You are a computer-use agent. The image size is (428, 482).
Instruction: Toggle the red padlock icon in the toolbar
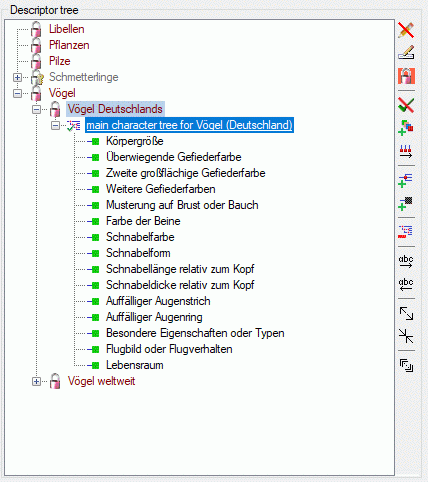(406, 76)
